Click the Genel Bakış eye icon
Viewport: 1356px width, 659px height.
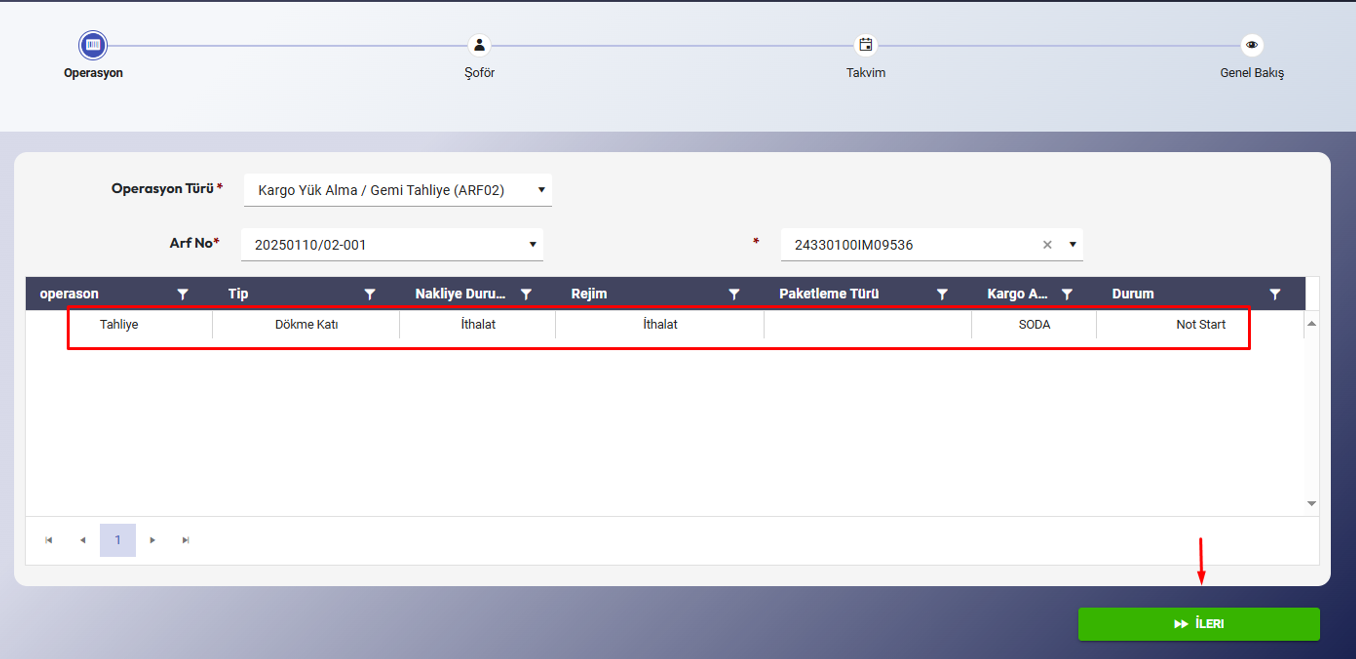1252,45
